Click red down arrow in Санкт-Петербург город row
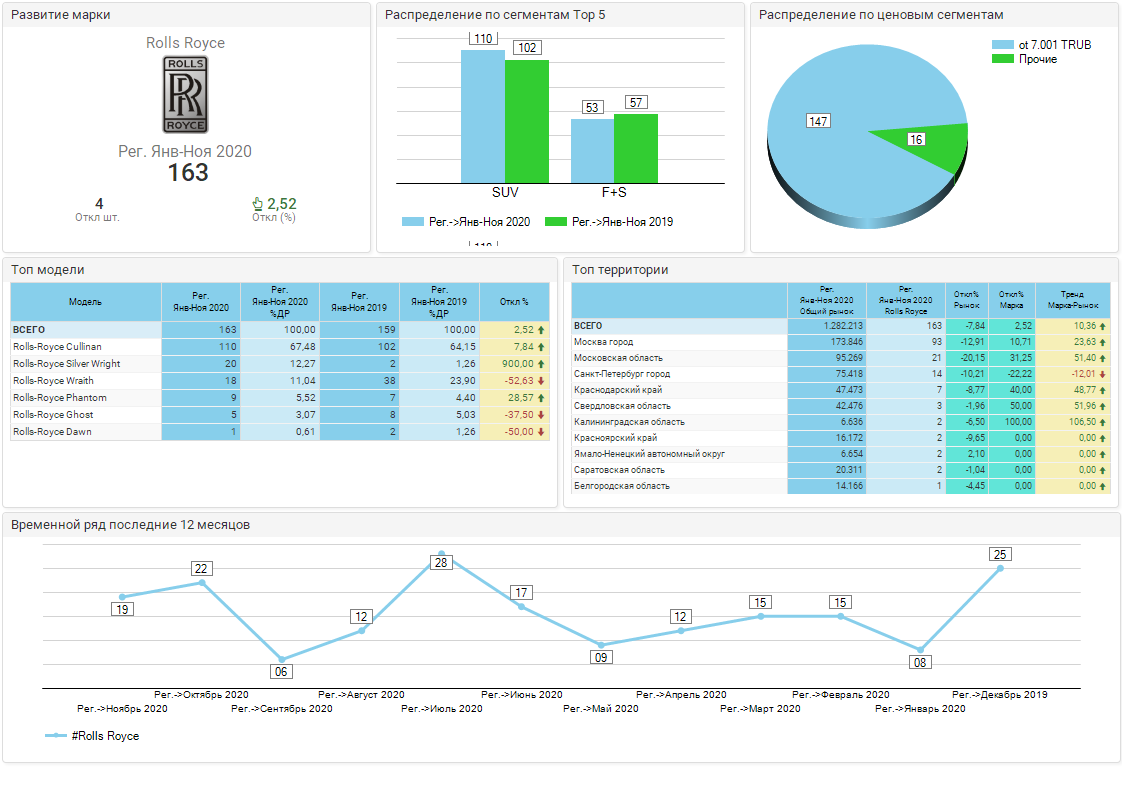 pos(1102,374)
